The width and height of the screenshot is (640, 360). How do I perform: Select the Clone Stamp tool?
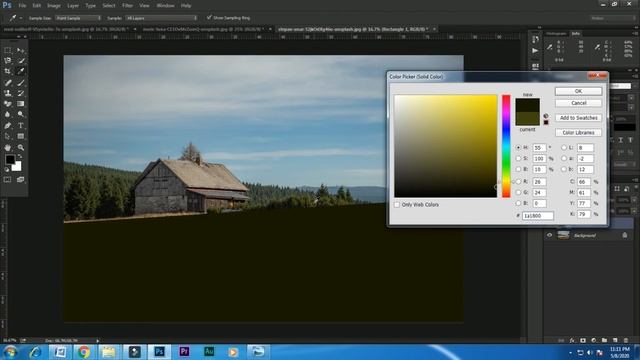tap(8, 93)
